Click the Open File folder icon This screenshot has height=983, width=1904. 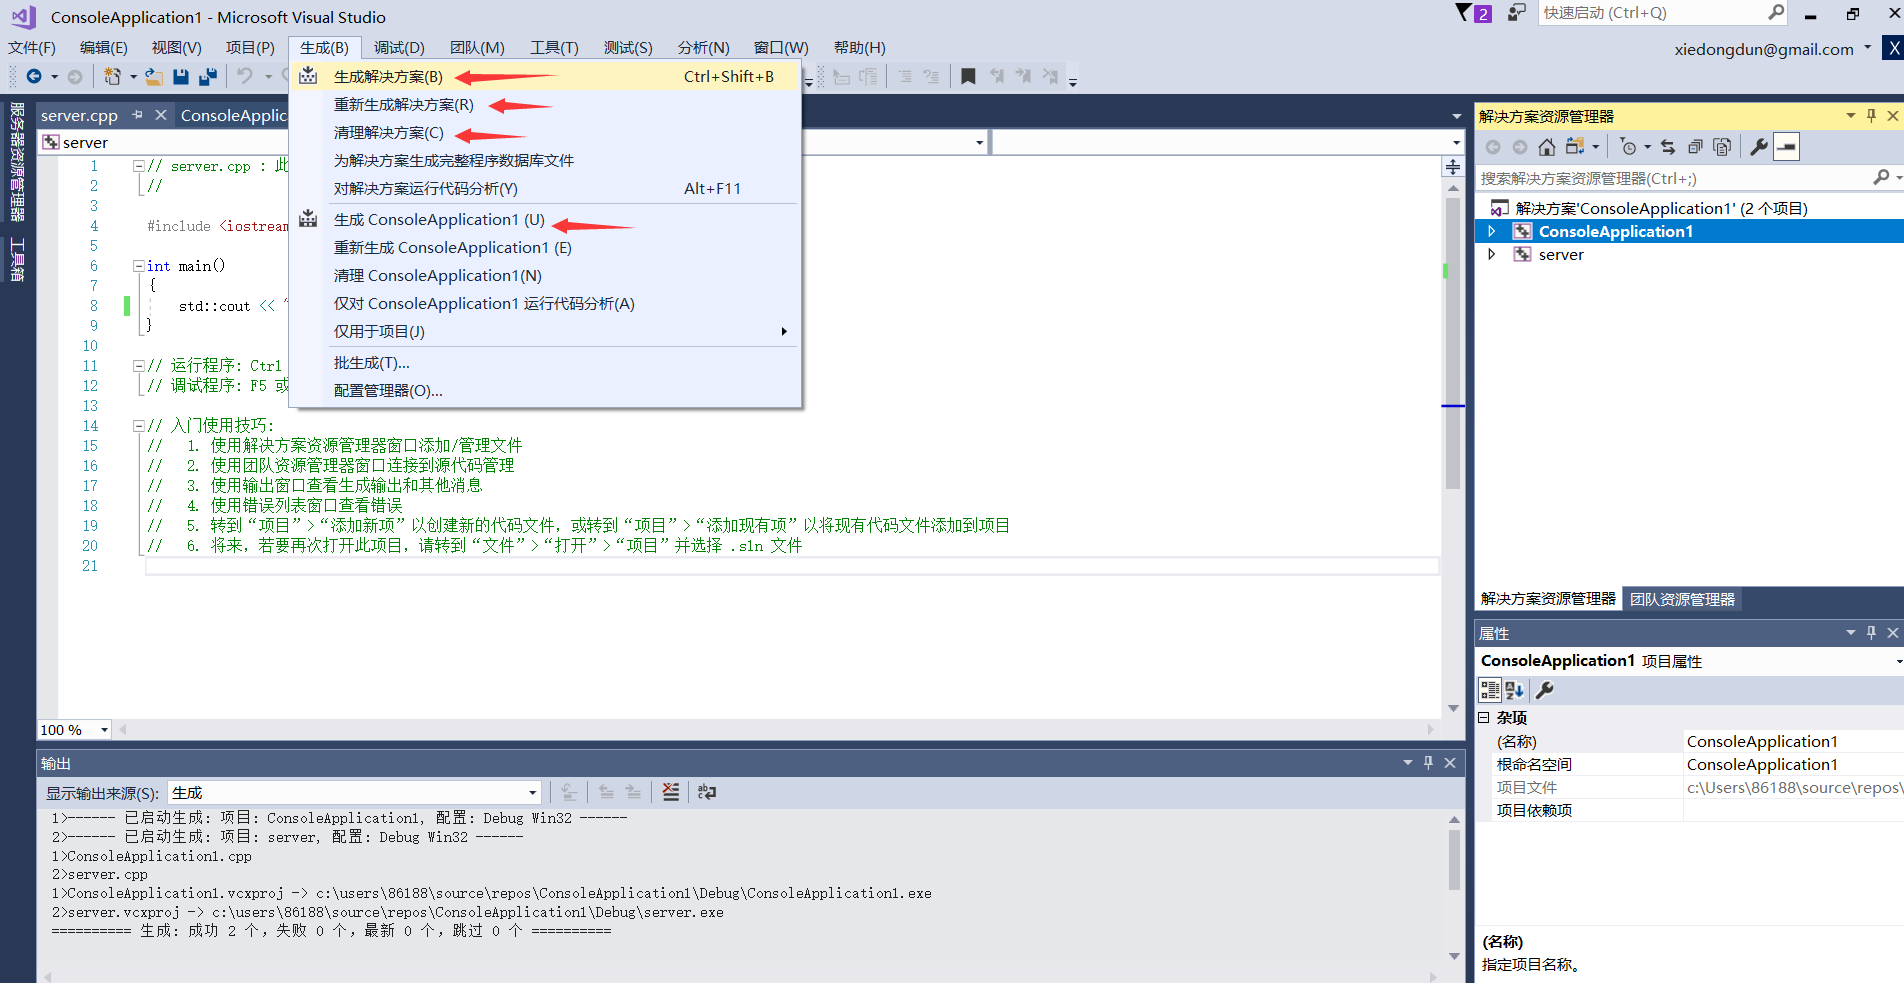(x=153, y=76)
